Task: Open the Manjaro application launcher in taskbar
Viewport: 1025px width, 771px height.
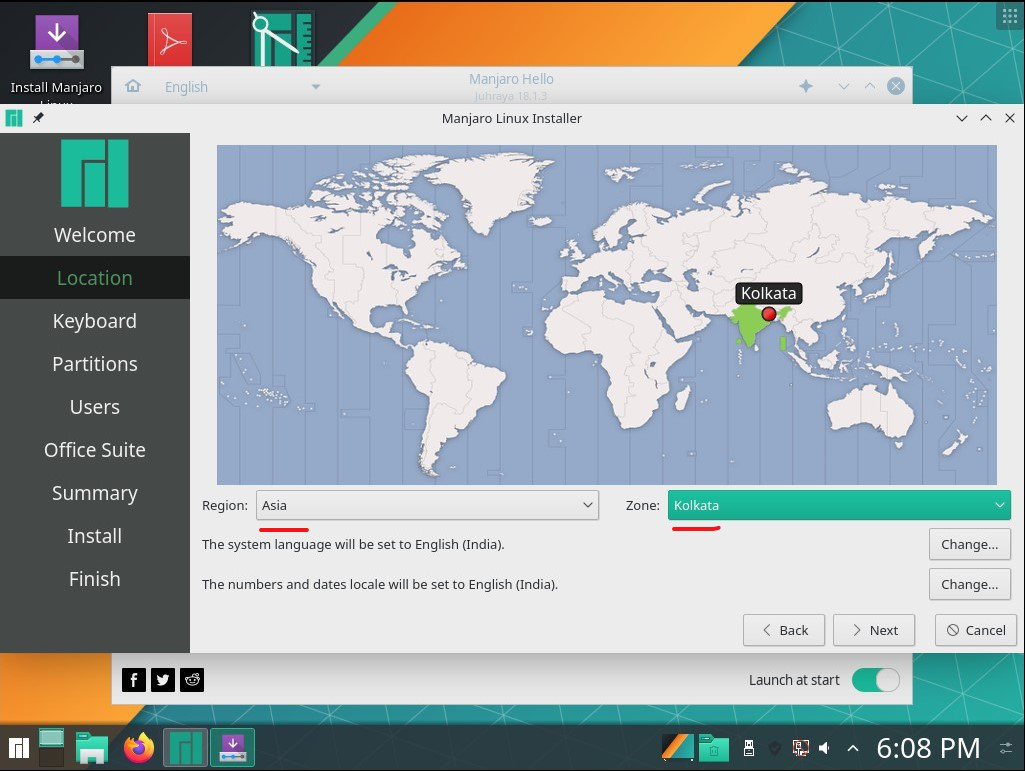Action: pyautogui.click(x=19, y=747)
